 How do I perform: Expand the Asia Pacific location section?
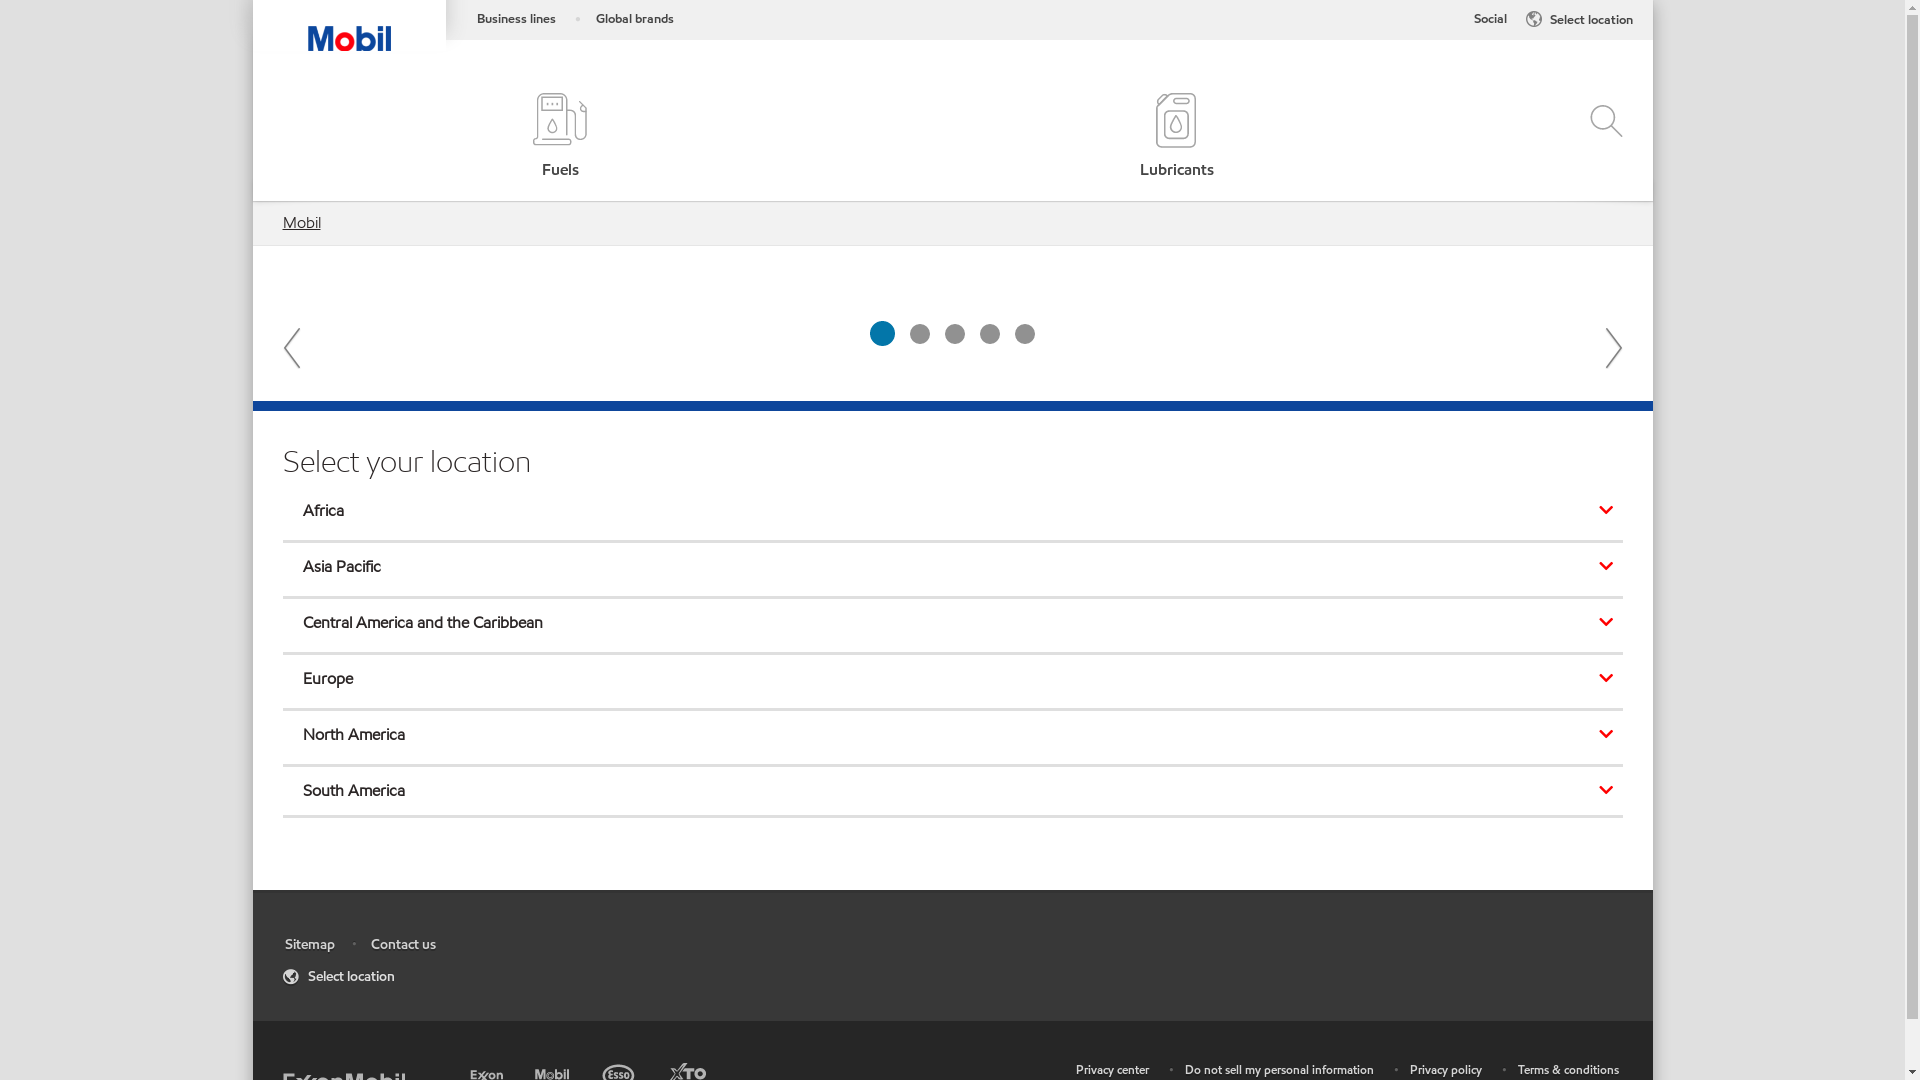pyautogui.click(x=952, y=567)
